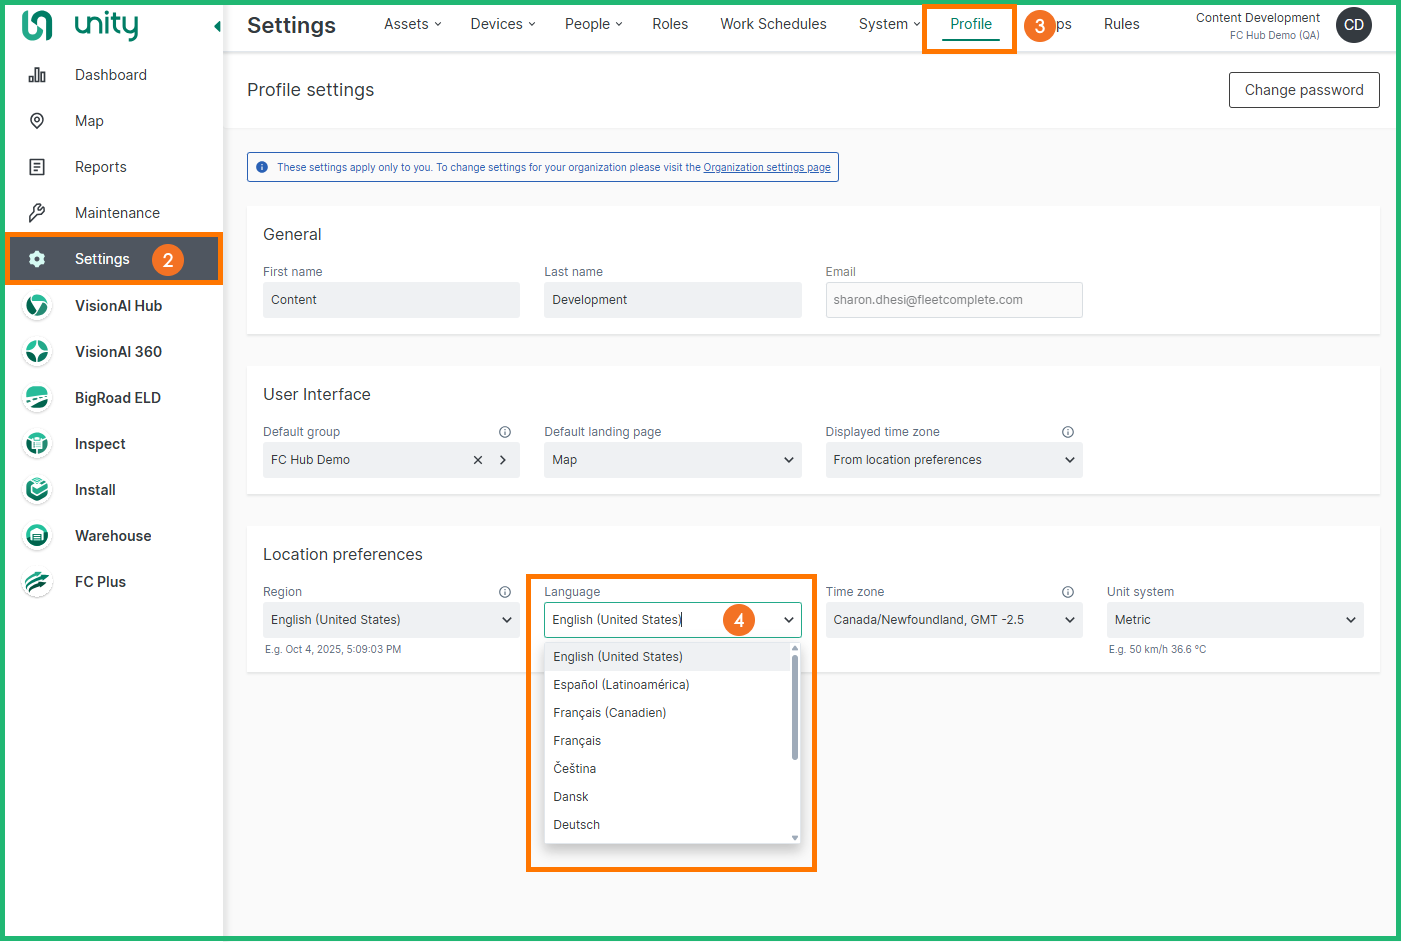
Task: Click the FC Plus icon
Action: click(37, 582)
